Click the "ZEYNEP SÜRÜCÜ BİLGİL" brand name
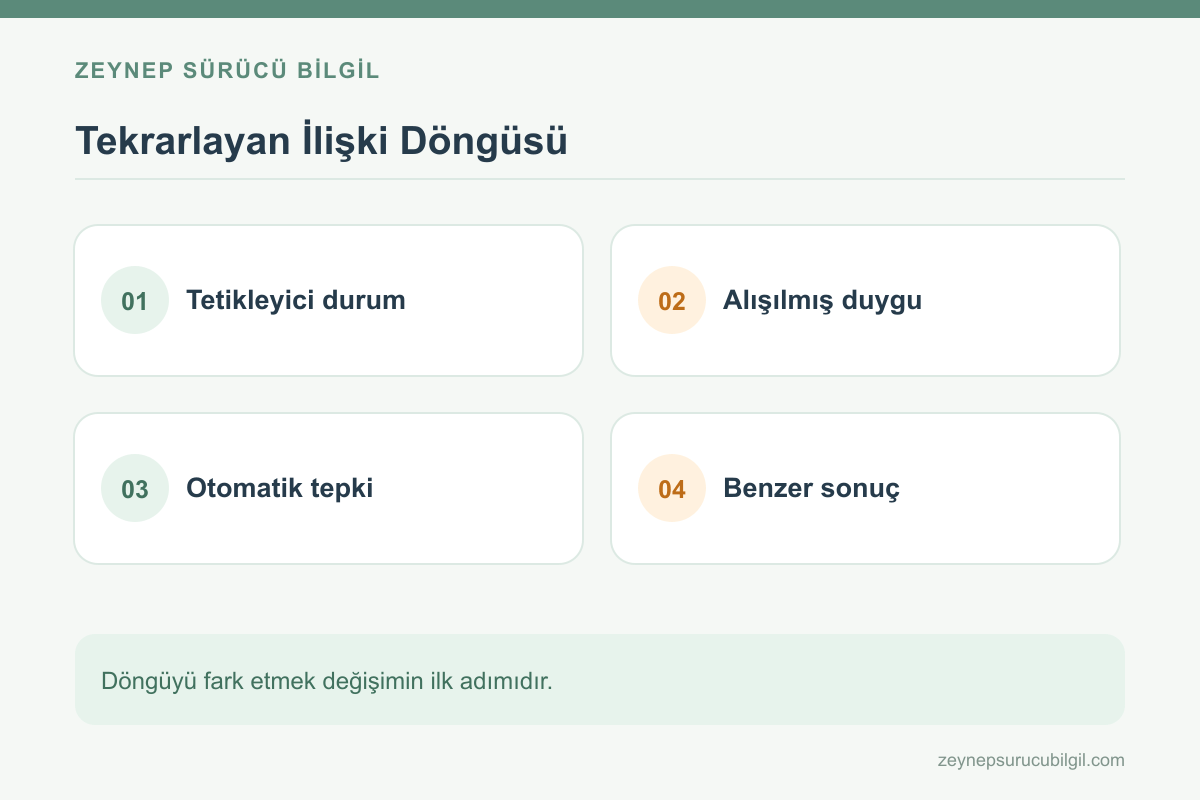 coord(227,71)
